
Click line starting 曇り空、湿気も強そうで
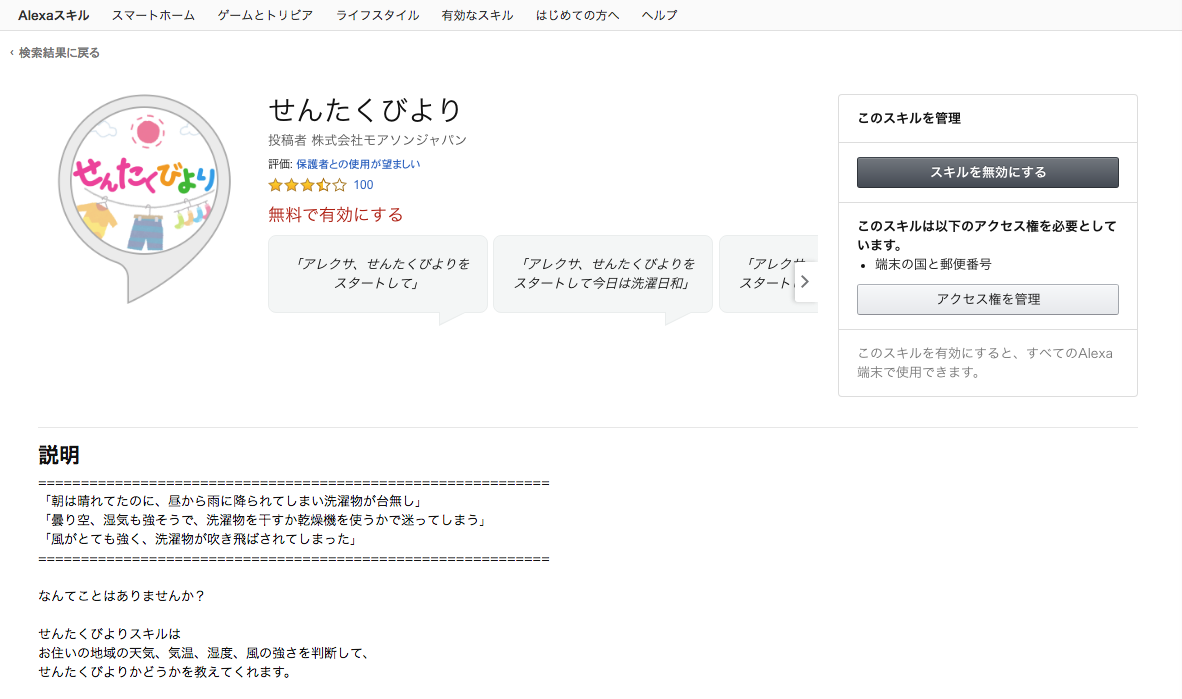(264, 520)
